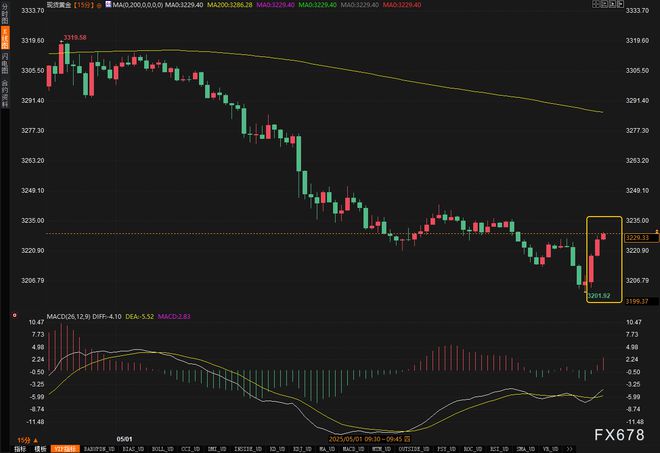Switch to the VR_UD indicator
Image resolution: width=660 pixels, height=453 pixels.
point(551,449)
